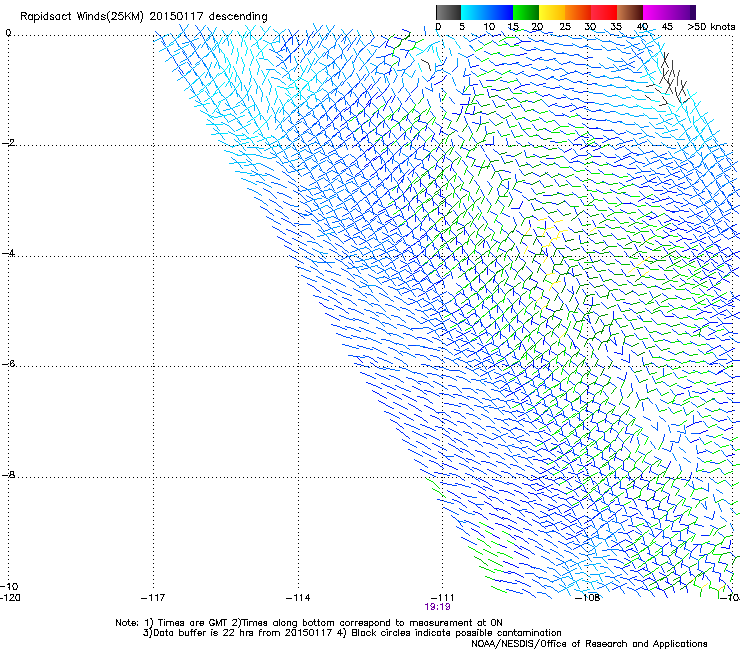
Task: Pick the brown 35–40 knots legend swatch
Action: point(630,12)
